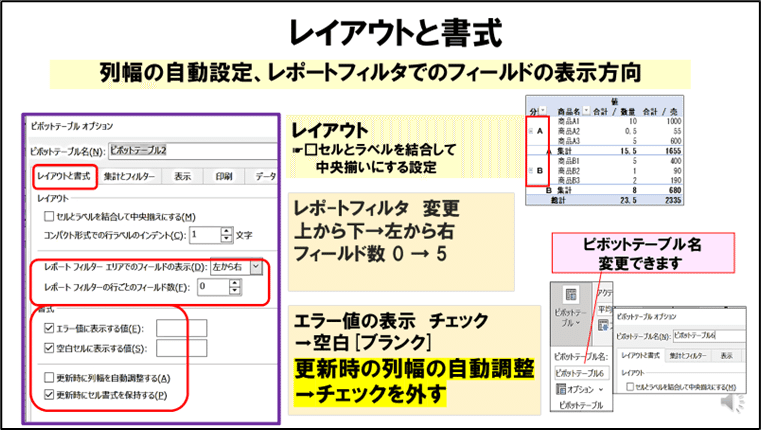The image size is (761, 430).
Task: Collapse group A in the sample pivot table
Action: tap(530, 131)
